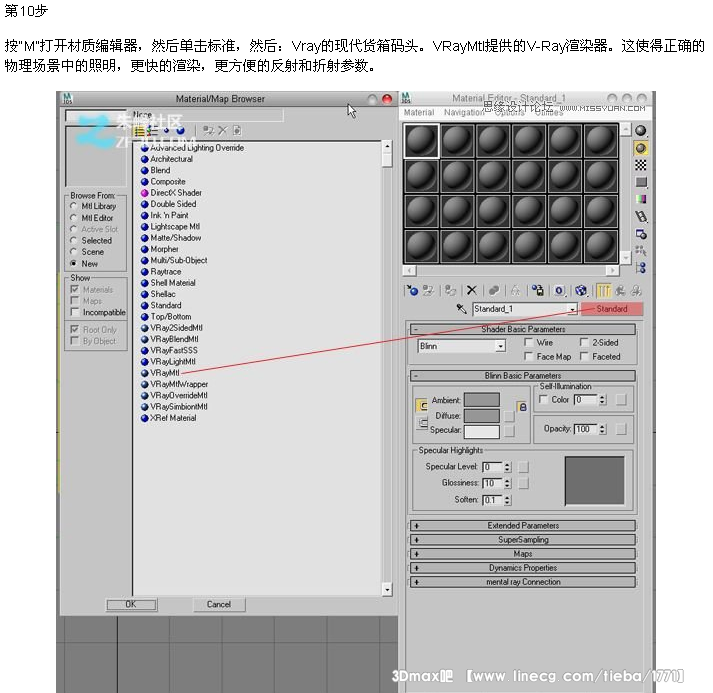713x693 pixels.
Task: Check the Incompatible checkbox
Action: click(x=74, y=313)
